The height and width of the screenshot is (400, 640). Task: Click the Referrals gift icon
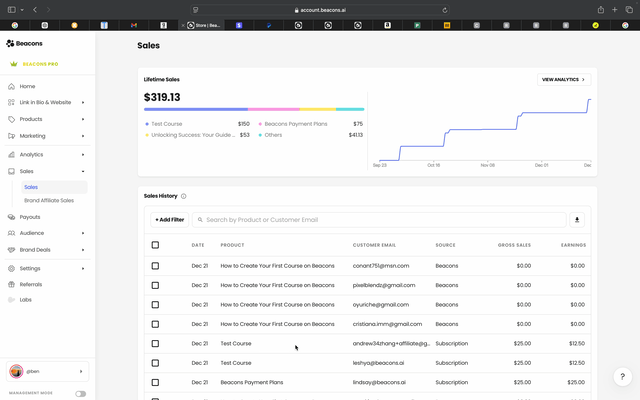[x=11, y=284]
